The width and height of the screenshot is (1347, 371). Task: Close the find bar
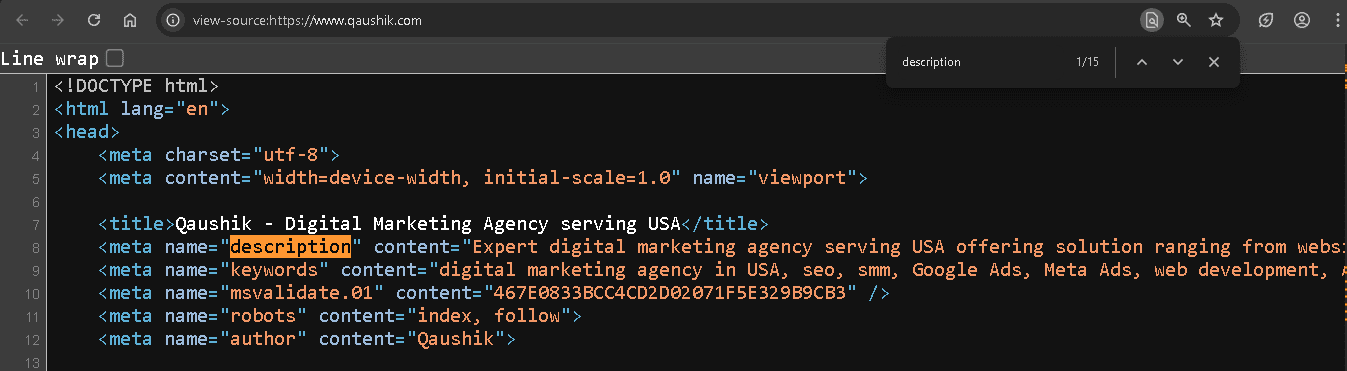[x=1214, y=62]
